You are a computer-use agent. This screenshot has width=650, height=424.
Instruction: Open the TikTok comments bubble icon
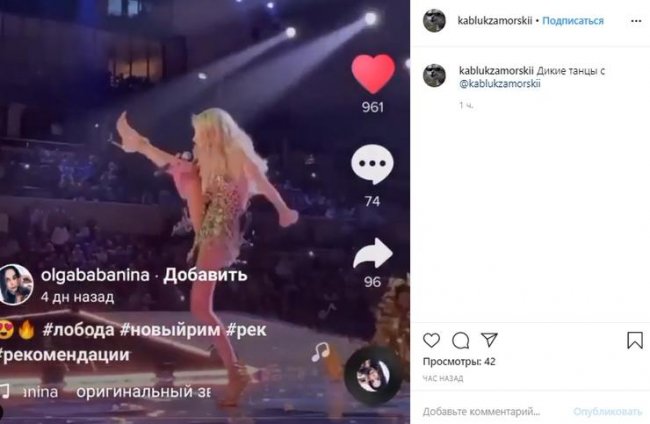coord(372,164)
